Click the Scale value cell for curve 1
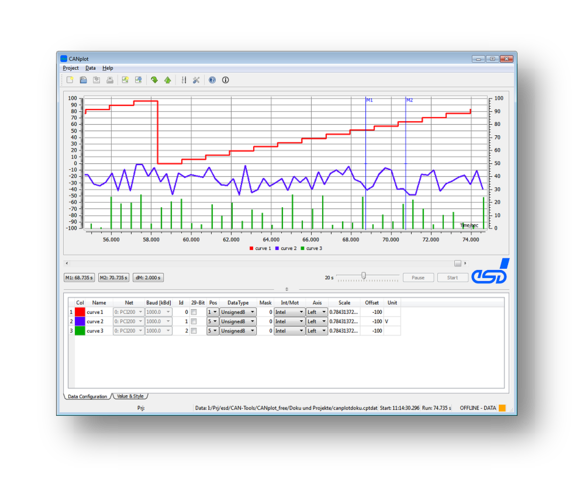580x486 pixels. point(344,312)
